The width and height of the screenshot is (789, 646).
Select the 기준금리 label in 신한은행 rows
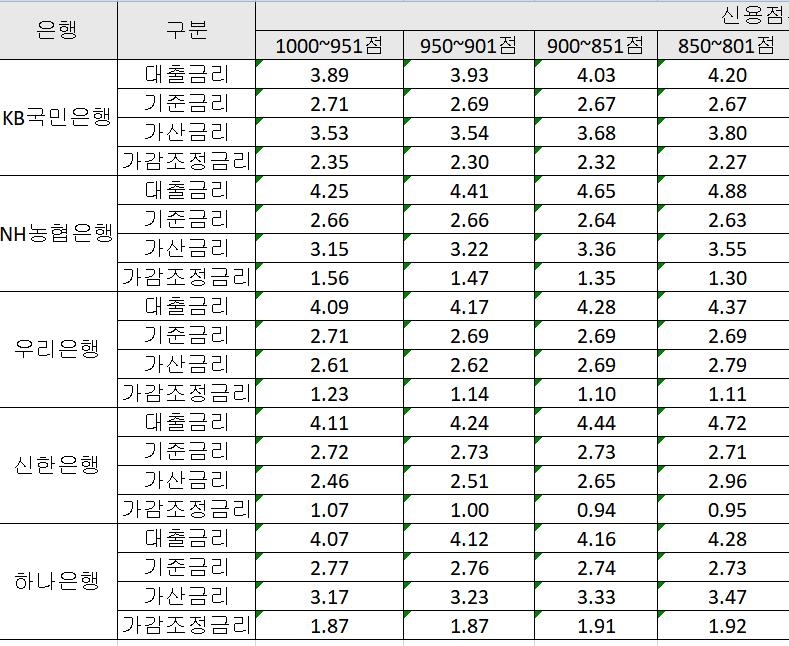point(186,451)
